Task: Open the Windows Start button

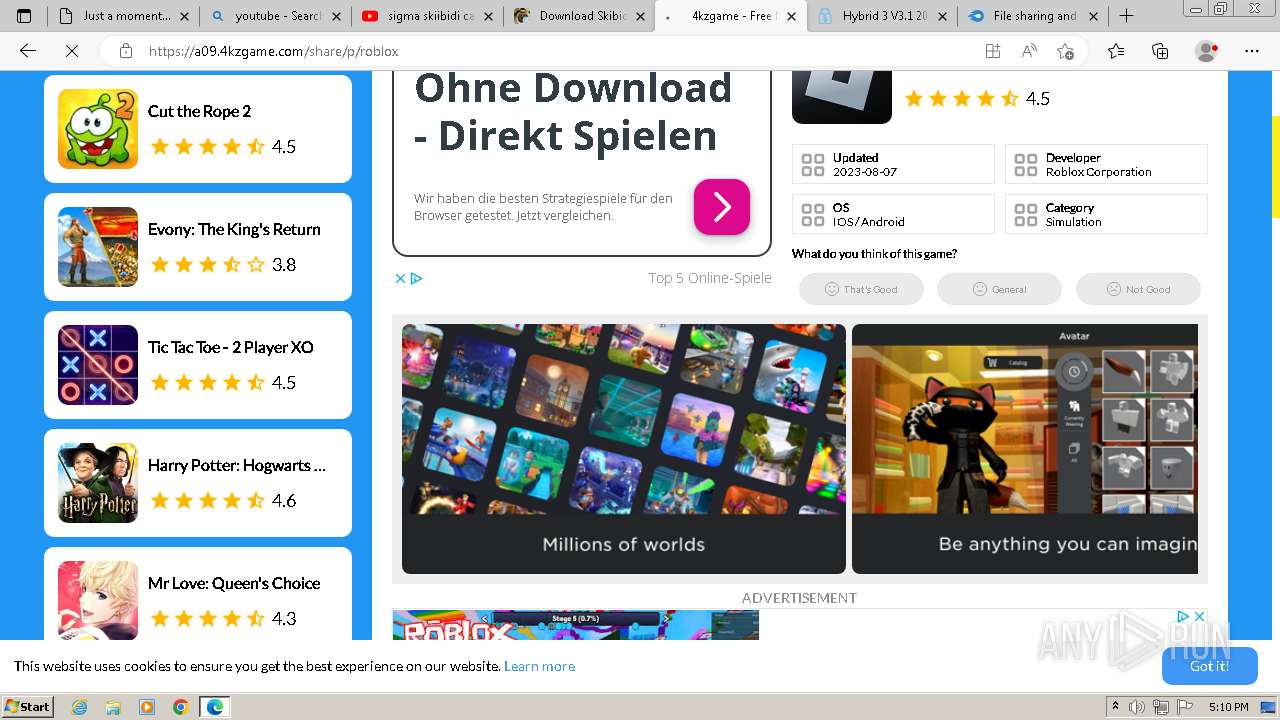Action: click(28, 707)
